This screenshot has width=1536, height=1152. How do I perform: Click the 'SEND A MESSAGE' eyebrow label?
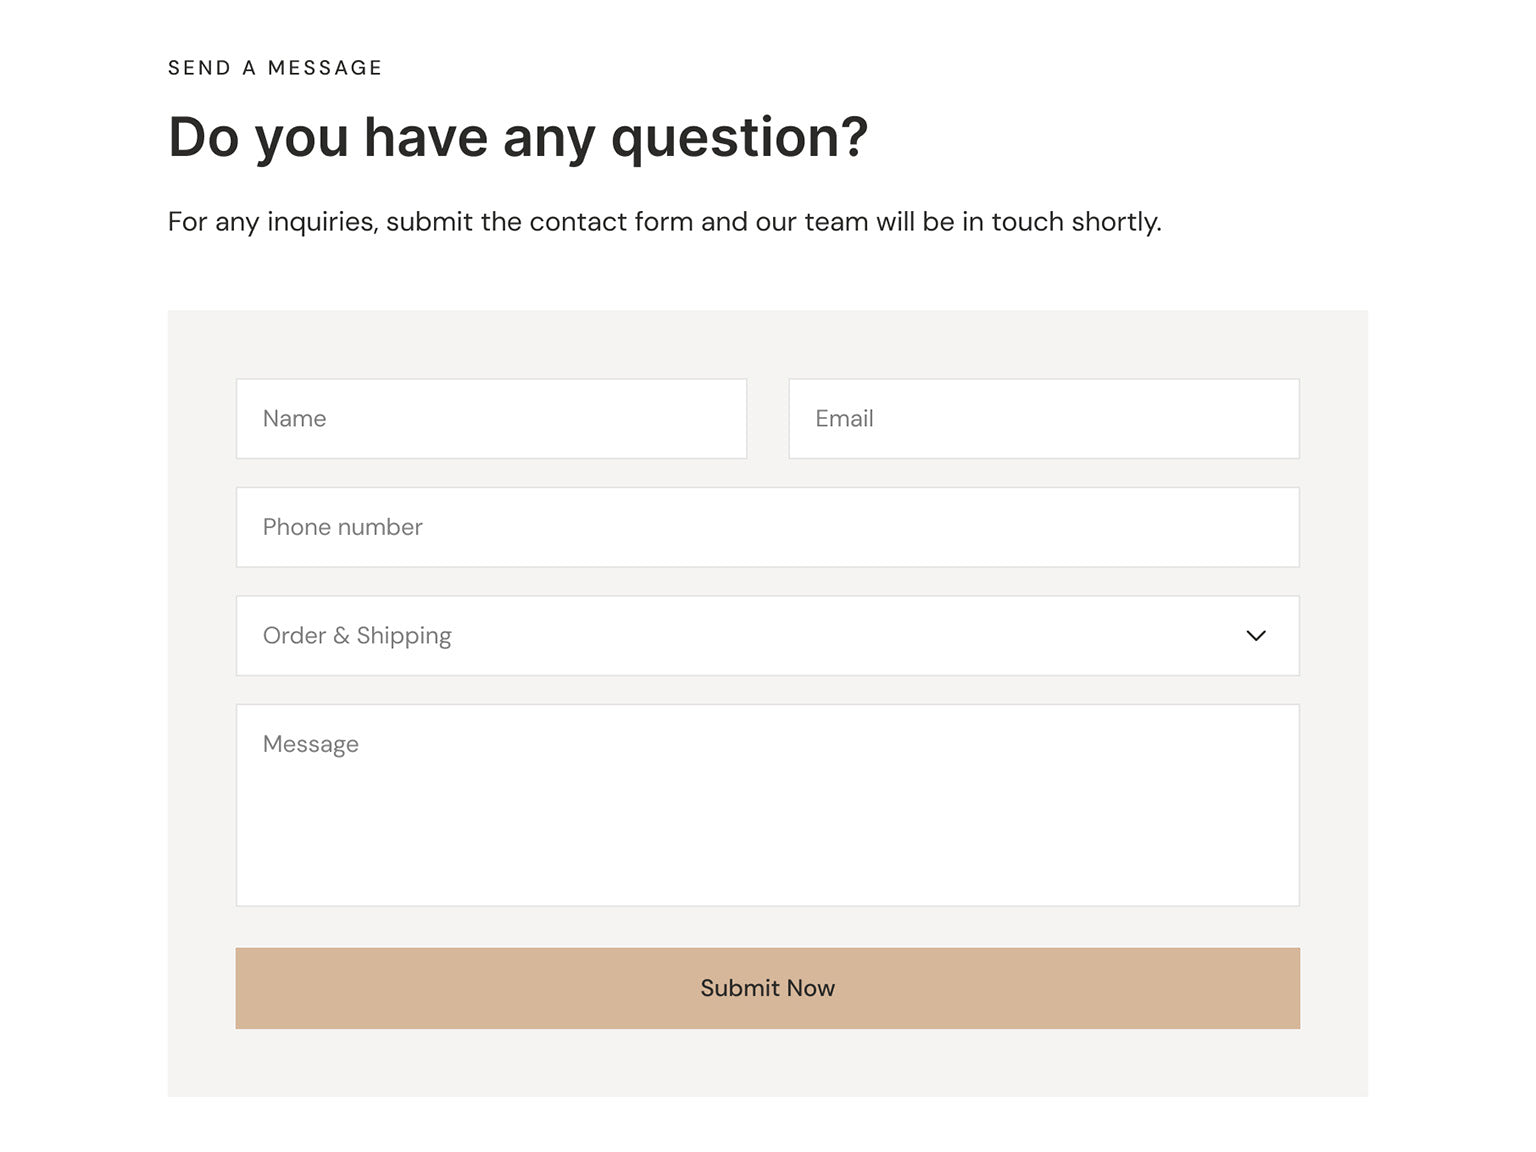(x=275, y=68)
